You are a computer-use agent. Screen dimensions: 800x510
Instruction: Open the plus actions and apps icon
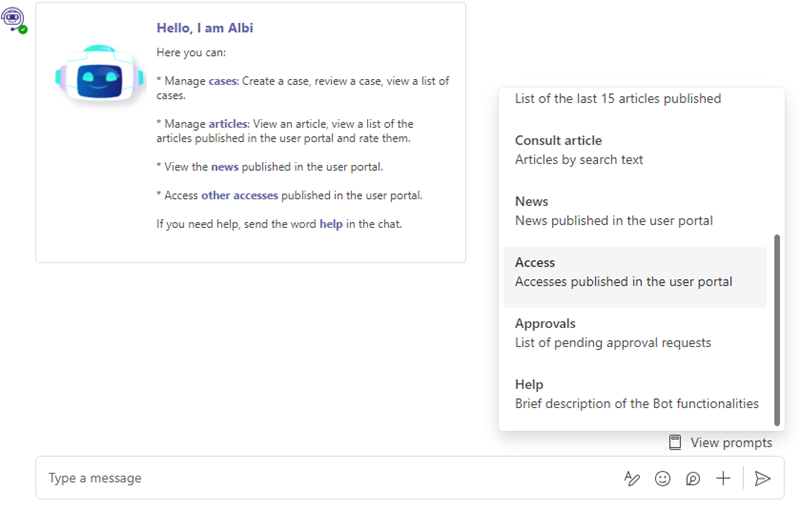[723, 478]
